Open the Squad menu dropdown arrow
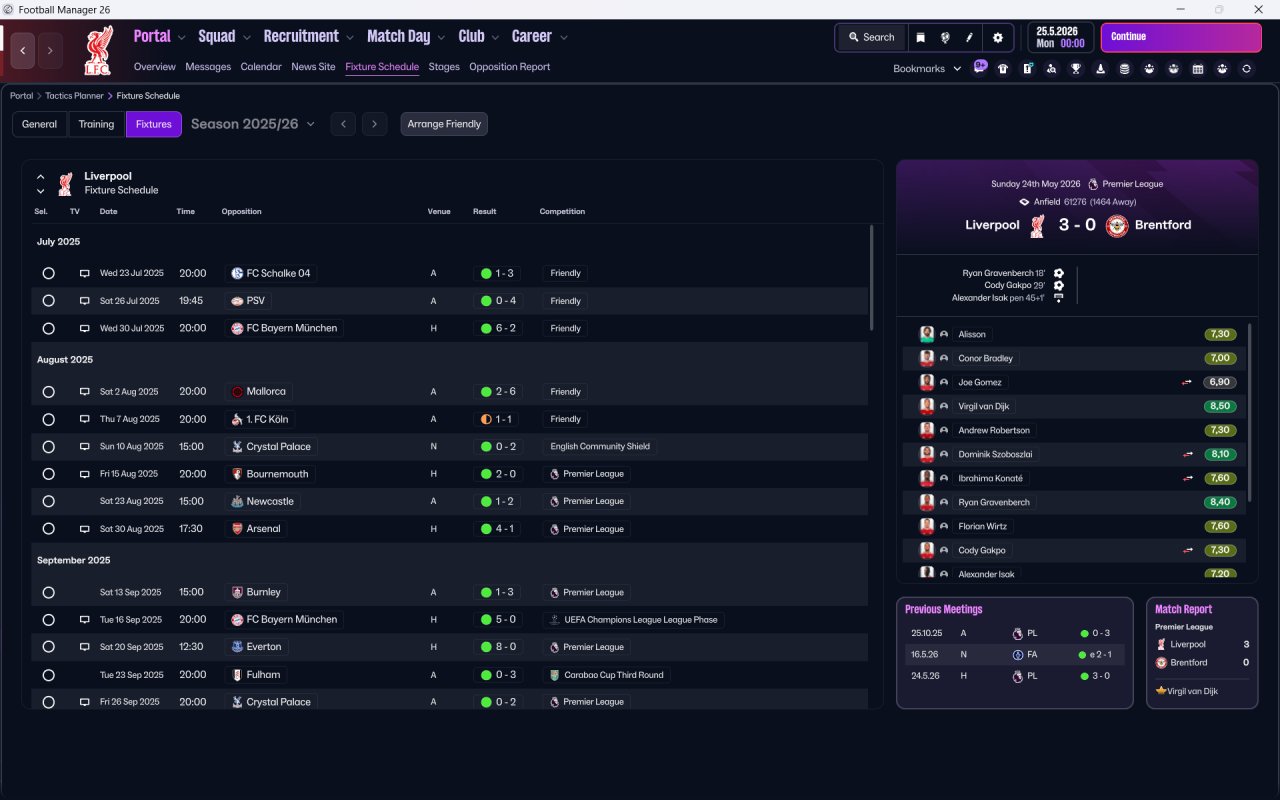 (x=246, y=38)
